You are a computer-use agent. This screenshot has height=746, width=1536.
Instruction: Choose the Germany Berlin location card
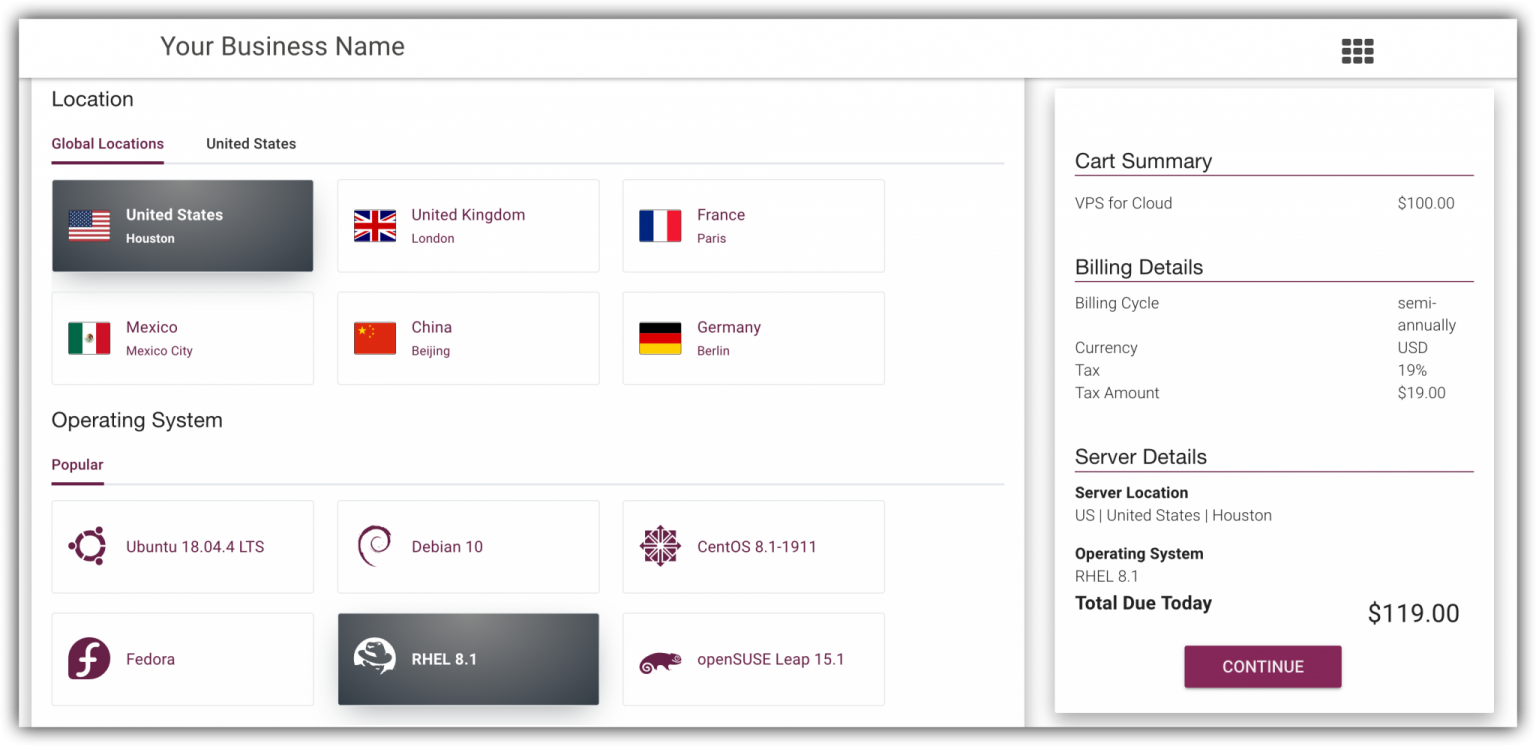tap(753, 338)
